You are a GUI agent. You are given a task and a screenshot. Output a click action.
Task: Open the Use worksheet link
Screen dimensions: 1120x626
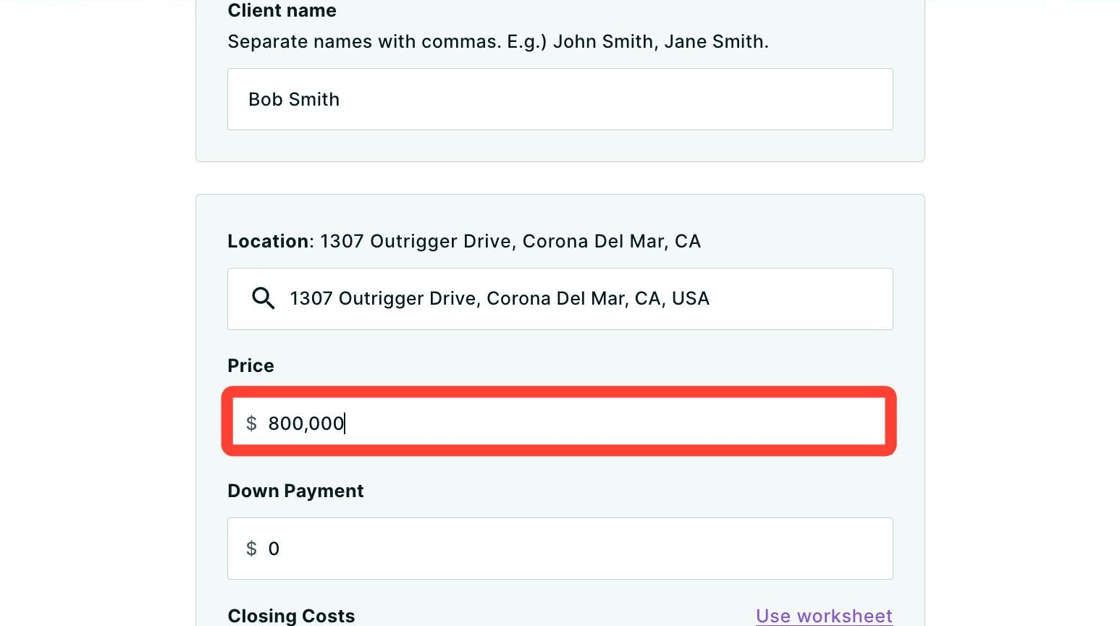click(x=824, y=616)
